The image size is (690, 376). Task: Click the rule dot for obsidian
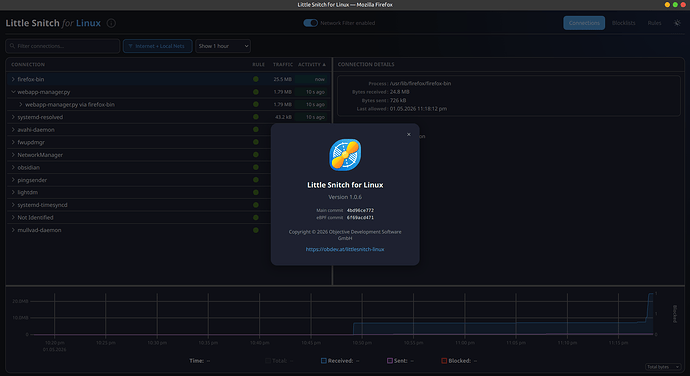256,167
